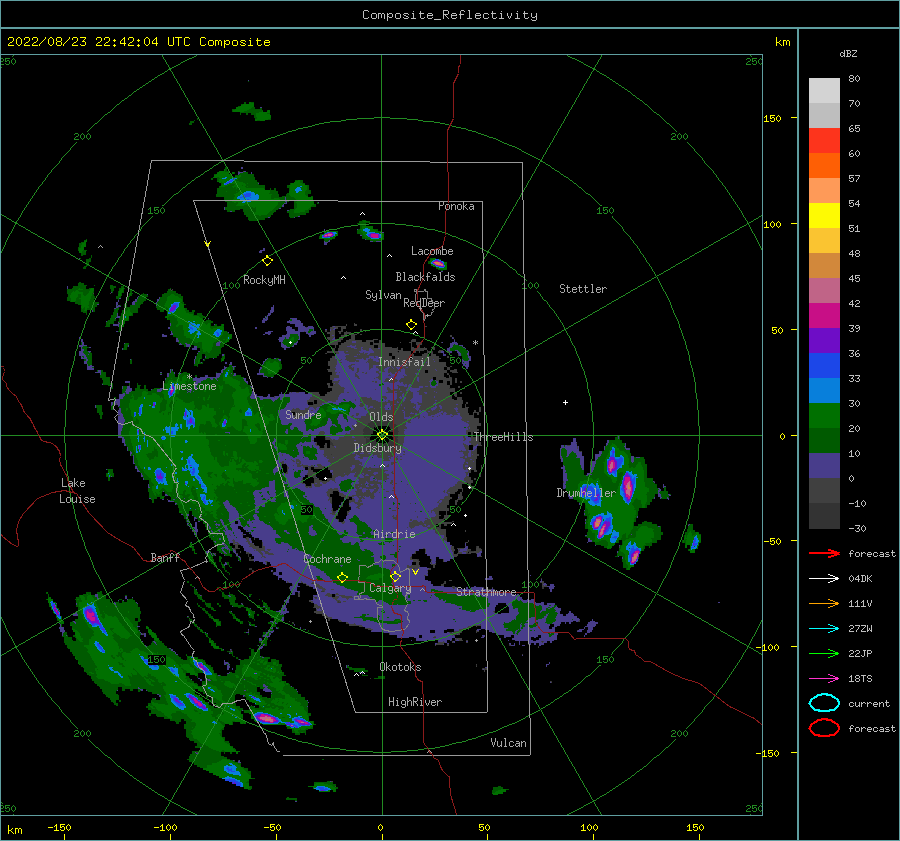Click the Didsbury city label
This screenshot has height=841, width=900.
(378, 448)
